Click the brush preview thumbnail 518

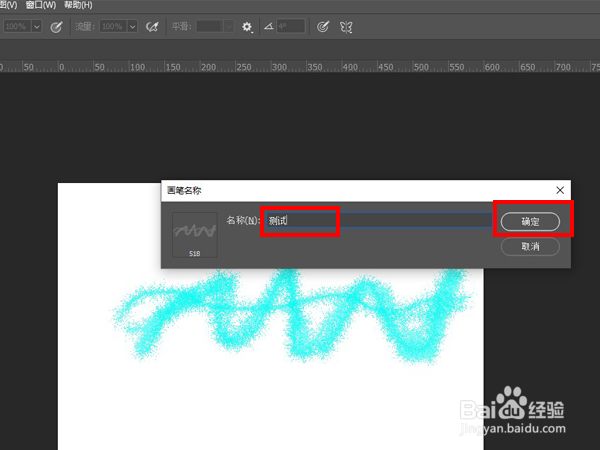(x=195, y=235)
